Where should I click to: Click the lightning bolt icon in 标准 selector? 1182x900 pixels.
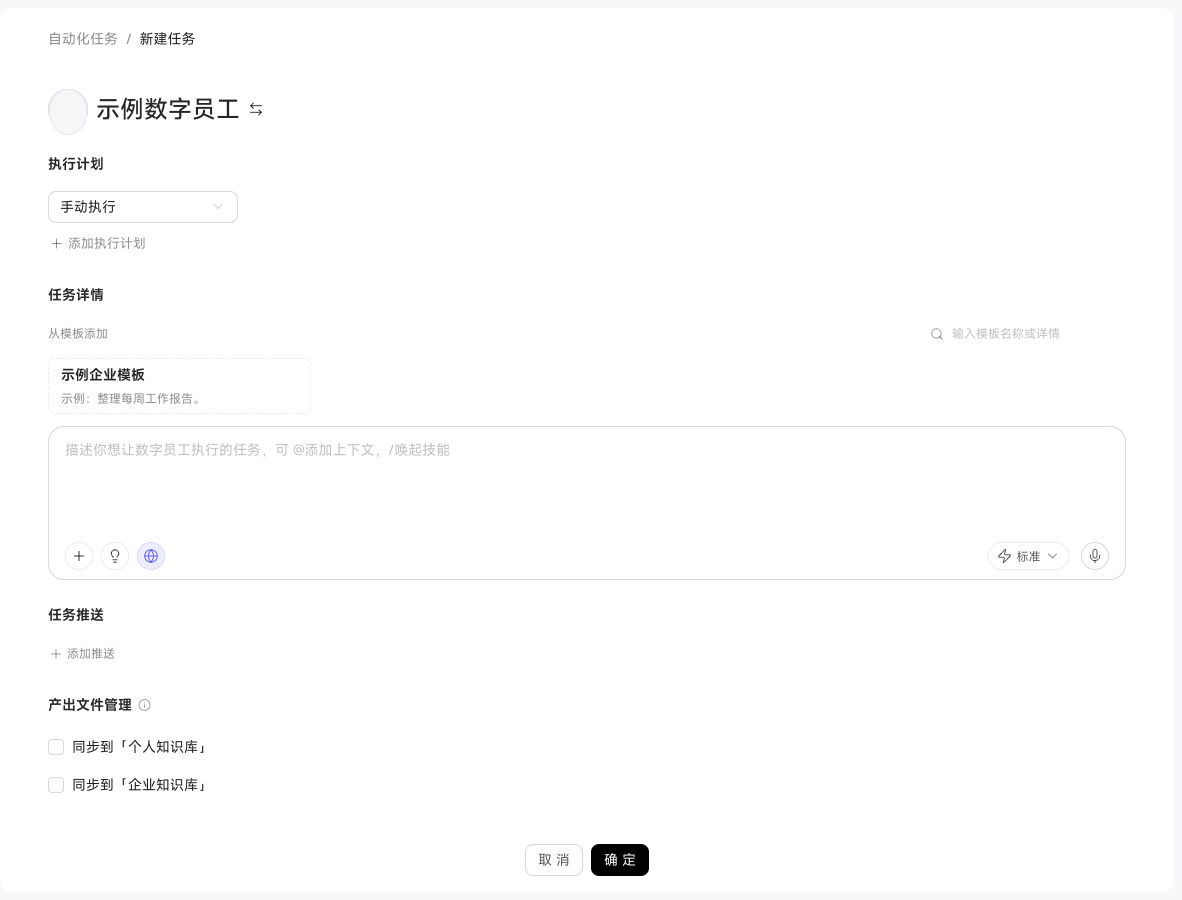pyautogui.click(x=1004, y=556)
